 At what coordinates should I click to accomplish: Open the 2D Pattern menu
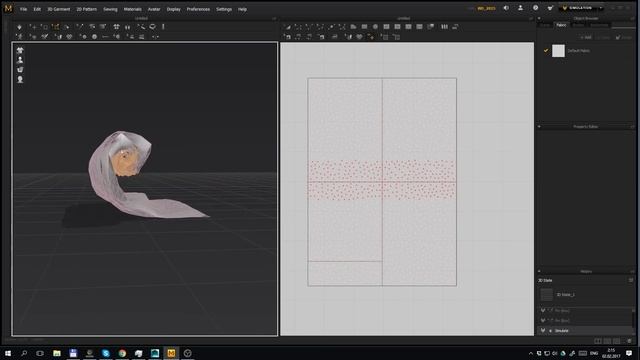(87, 9)
